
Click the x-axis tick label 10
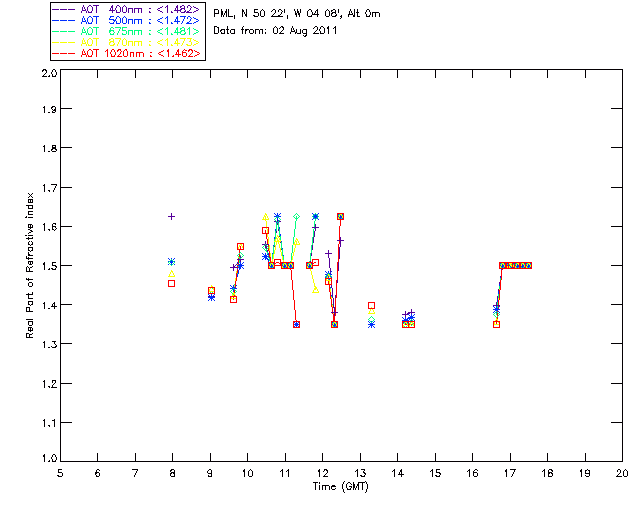(247, 473)
